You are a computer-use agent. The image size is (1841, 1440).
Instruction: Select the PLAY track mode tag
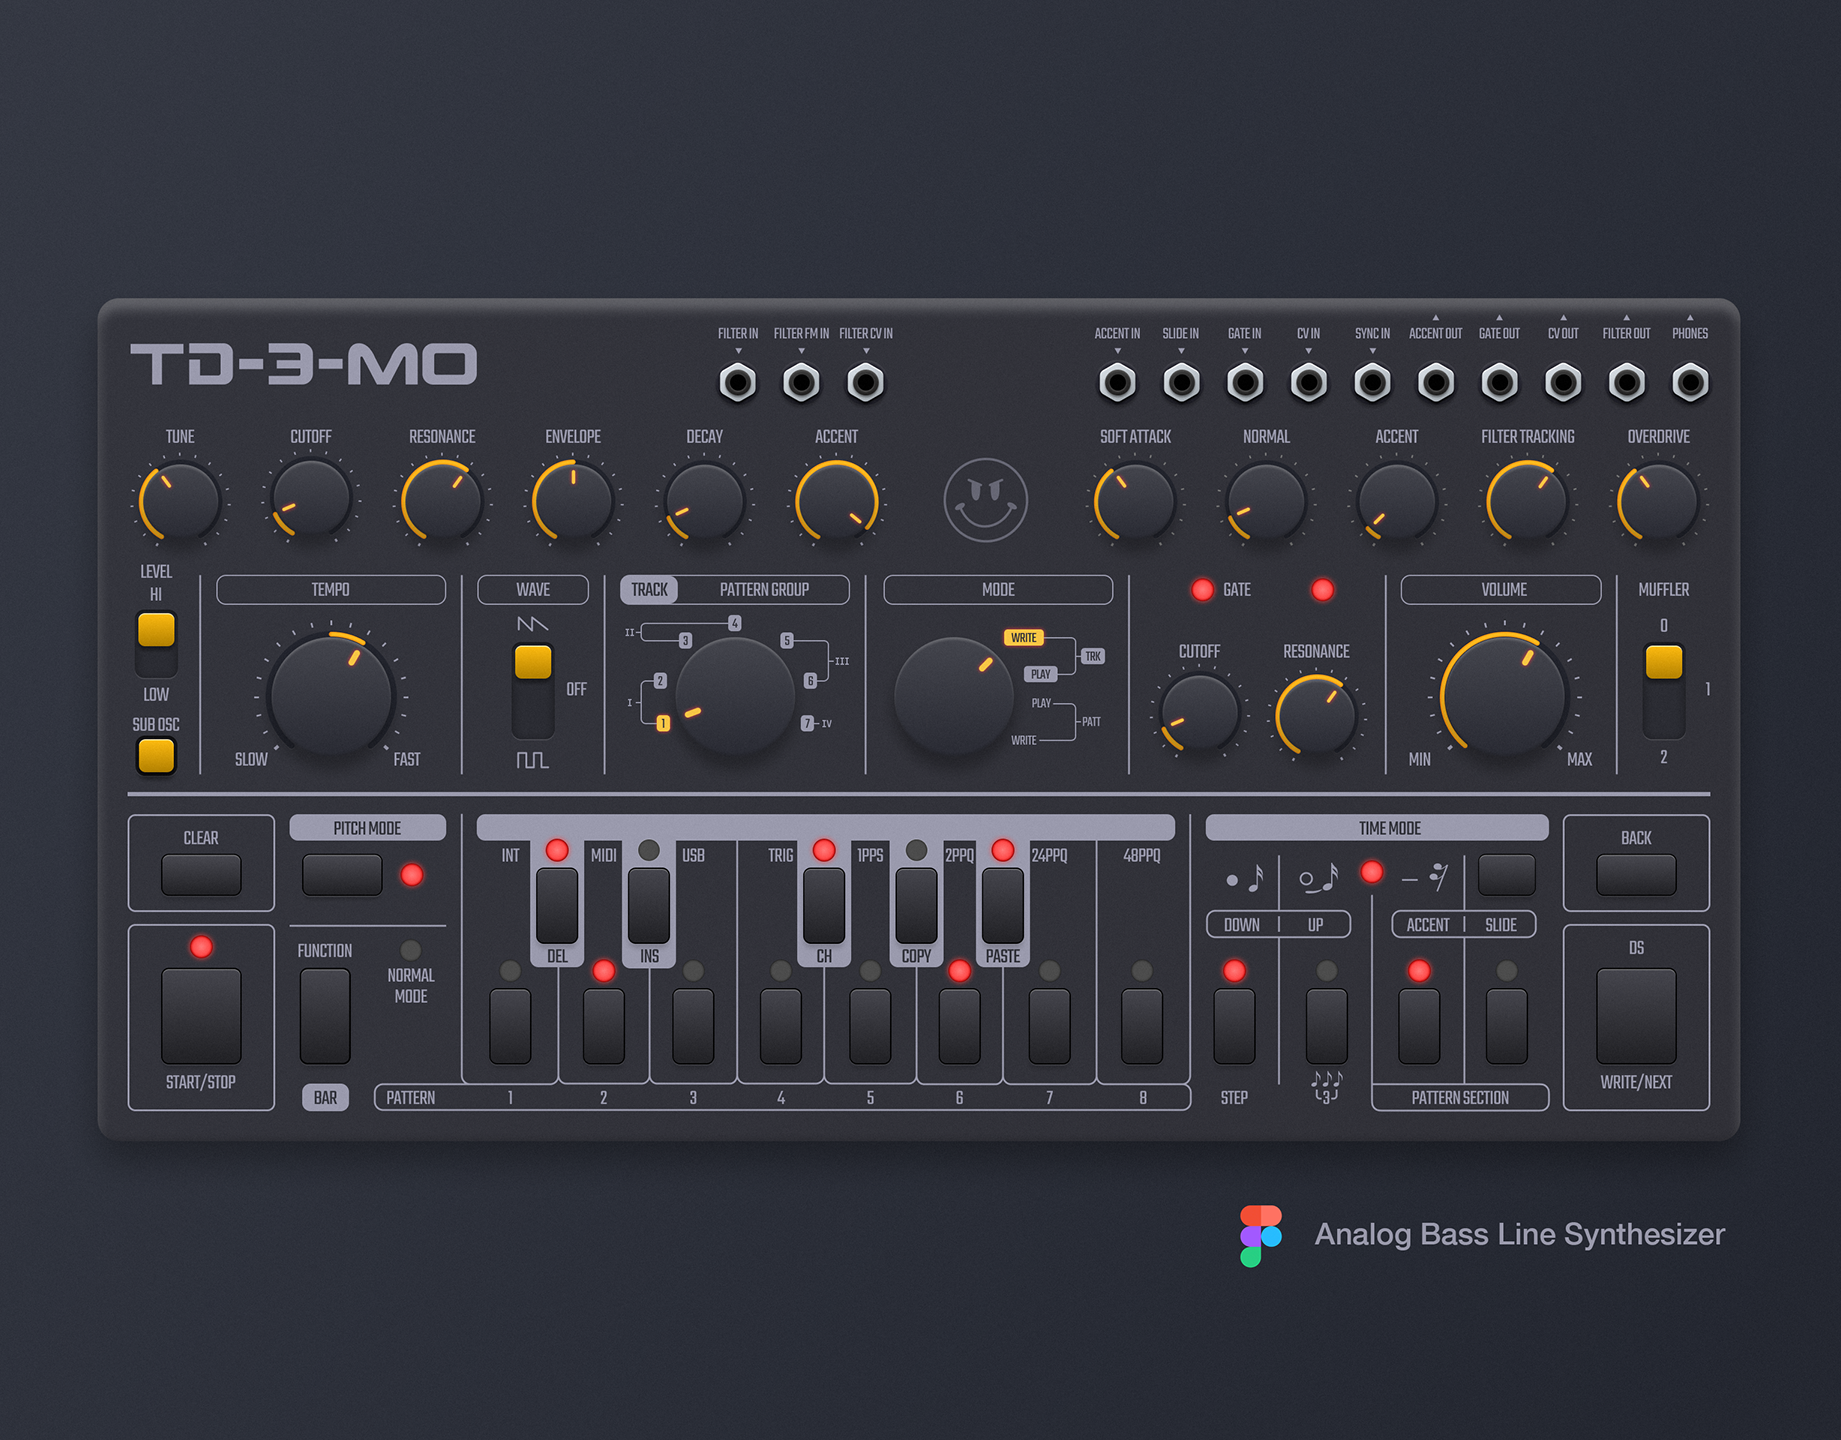point(1041,674)
